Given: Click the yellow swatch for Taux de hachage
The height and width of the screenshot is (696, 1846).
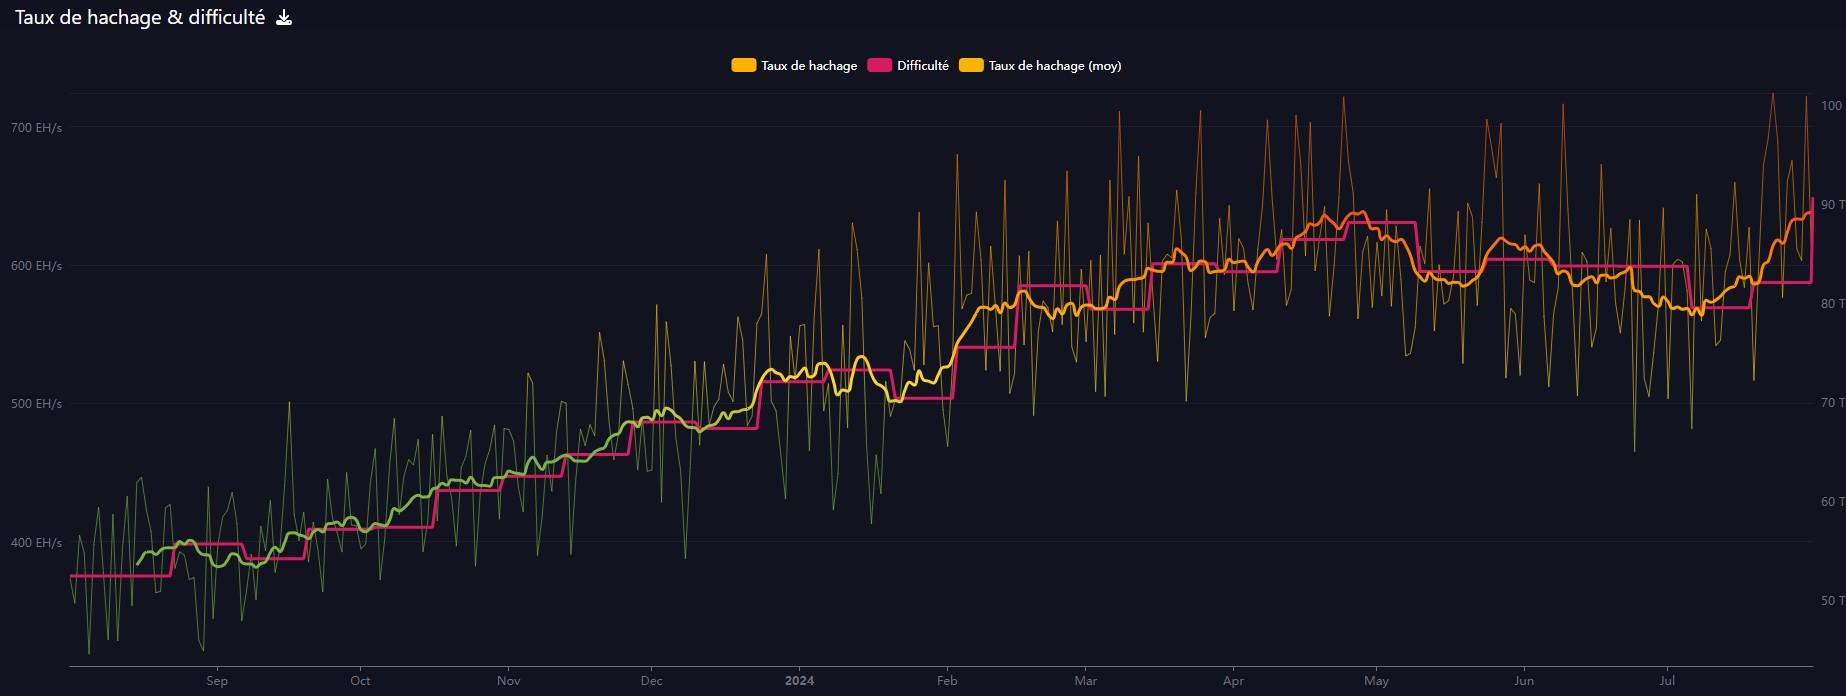Looking at the screenshot, I should (743, 66).
